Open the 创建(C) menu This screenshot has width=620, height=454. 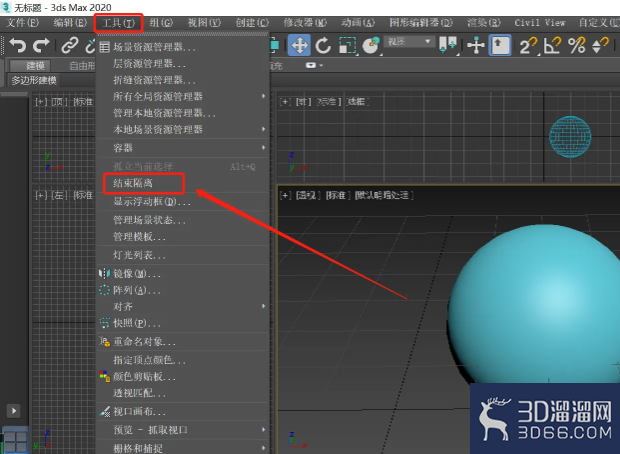(252, 23)
